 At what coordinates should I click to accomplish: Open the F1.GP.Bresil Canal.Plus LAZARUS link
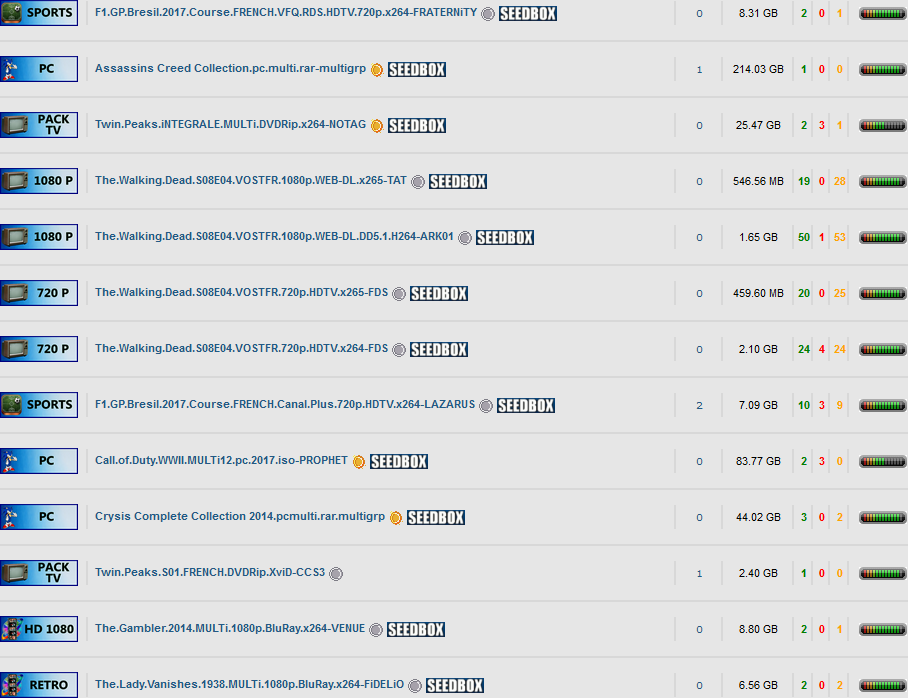click(285, 404)
